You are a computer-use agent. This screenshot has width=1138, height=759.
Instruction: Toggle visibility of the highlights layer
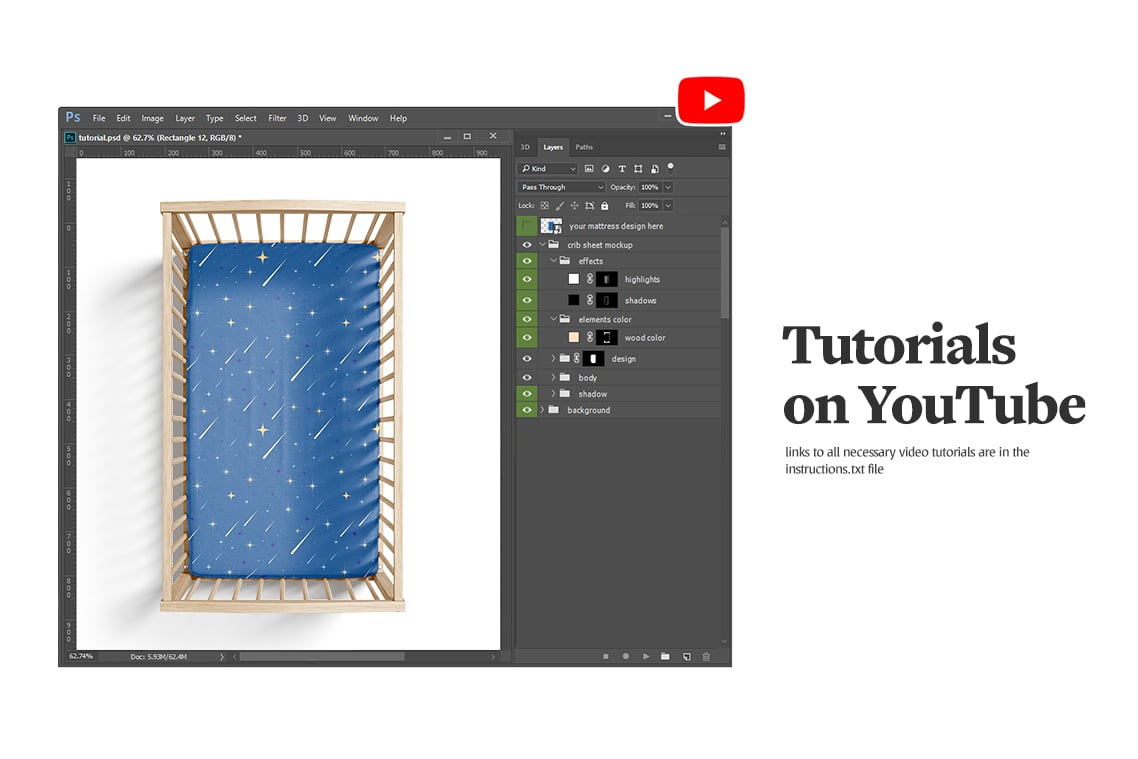coord(527,279)
